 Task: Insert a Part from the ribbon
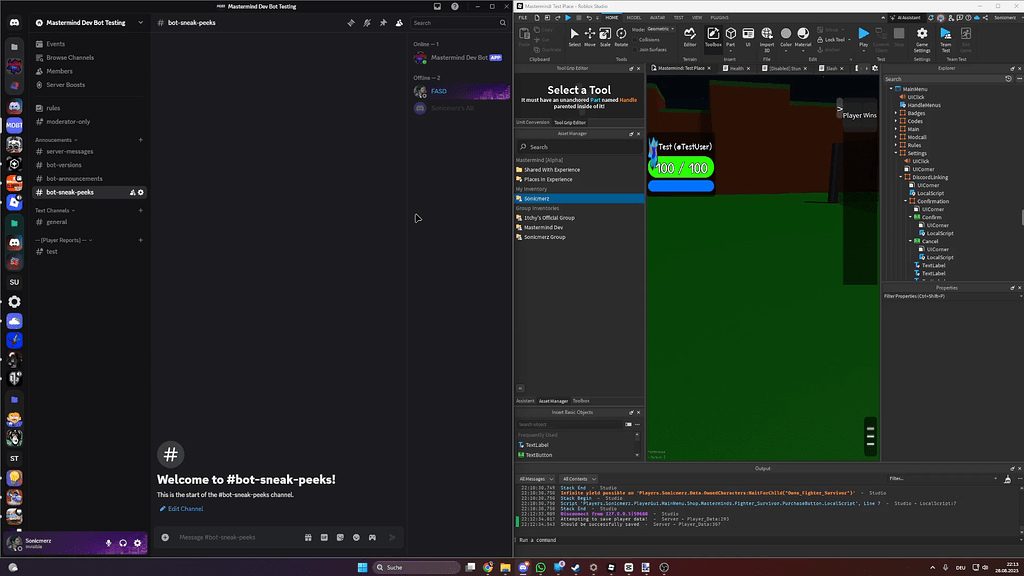click(x=731, y=37)
